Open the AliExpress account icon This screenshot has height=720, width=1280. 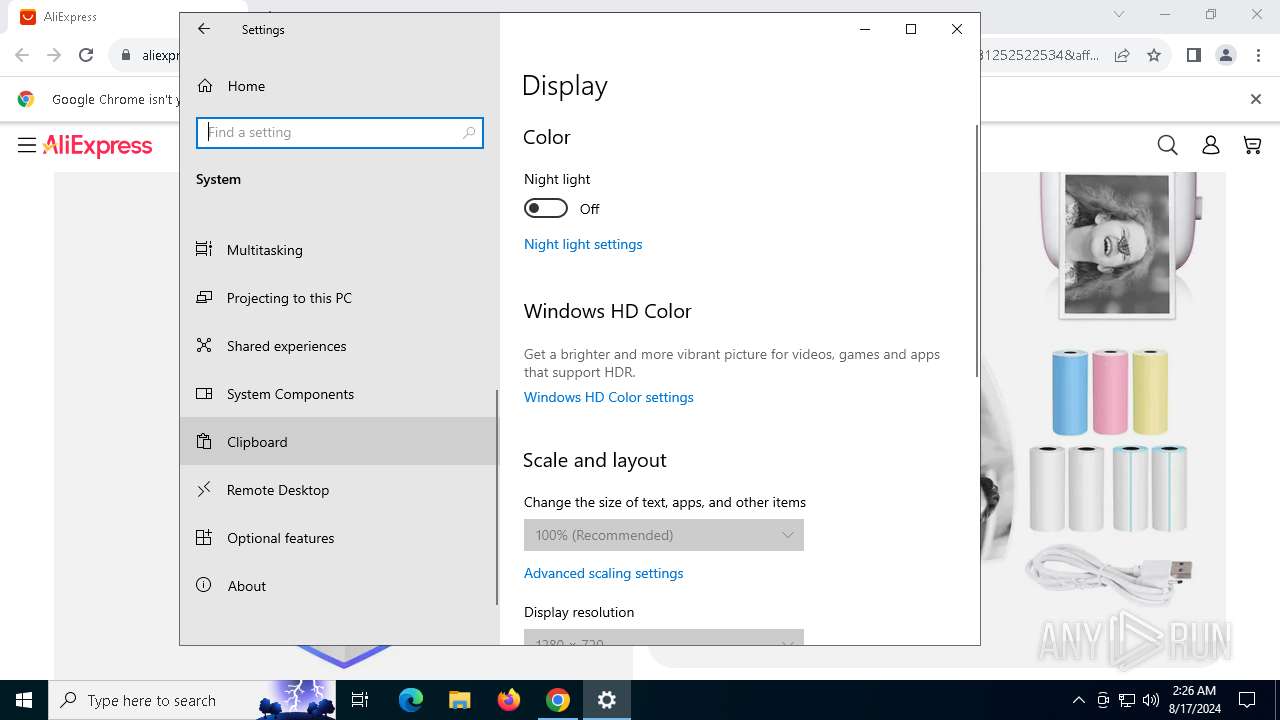[x=1210, y=146]
